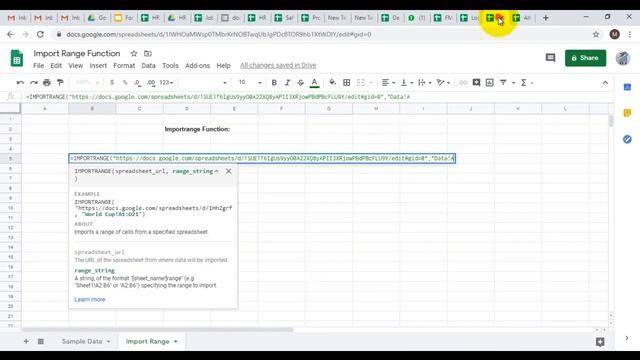Open more number formats 123 dropdown
The height and width of the screenshot is (360, 640).
166,82
